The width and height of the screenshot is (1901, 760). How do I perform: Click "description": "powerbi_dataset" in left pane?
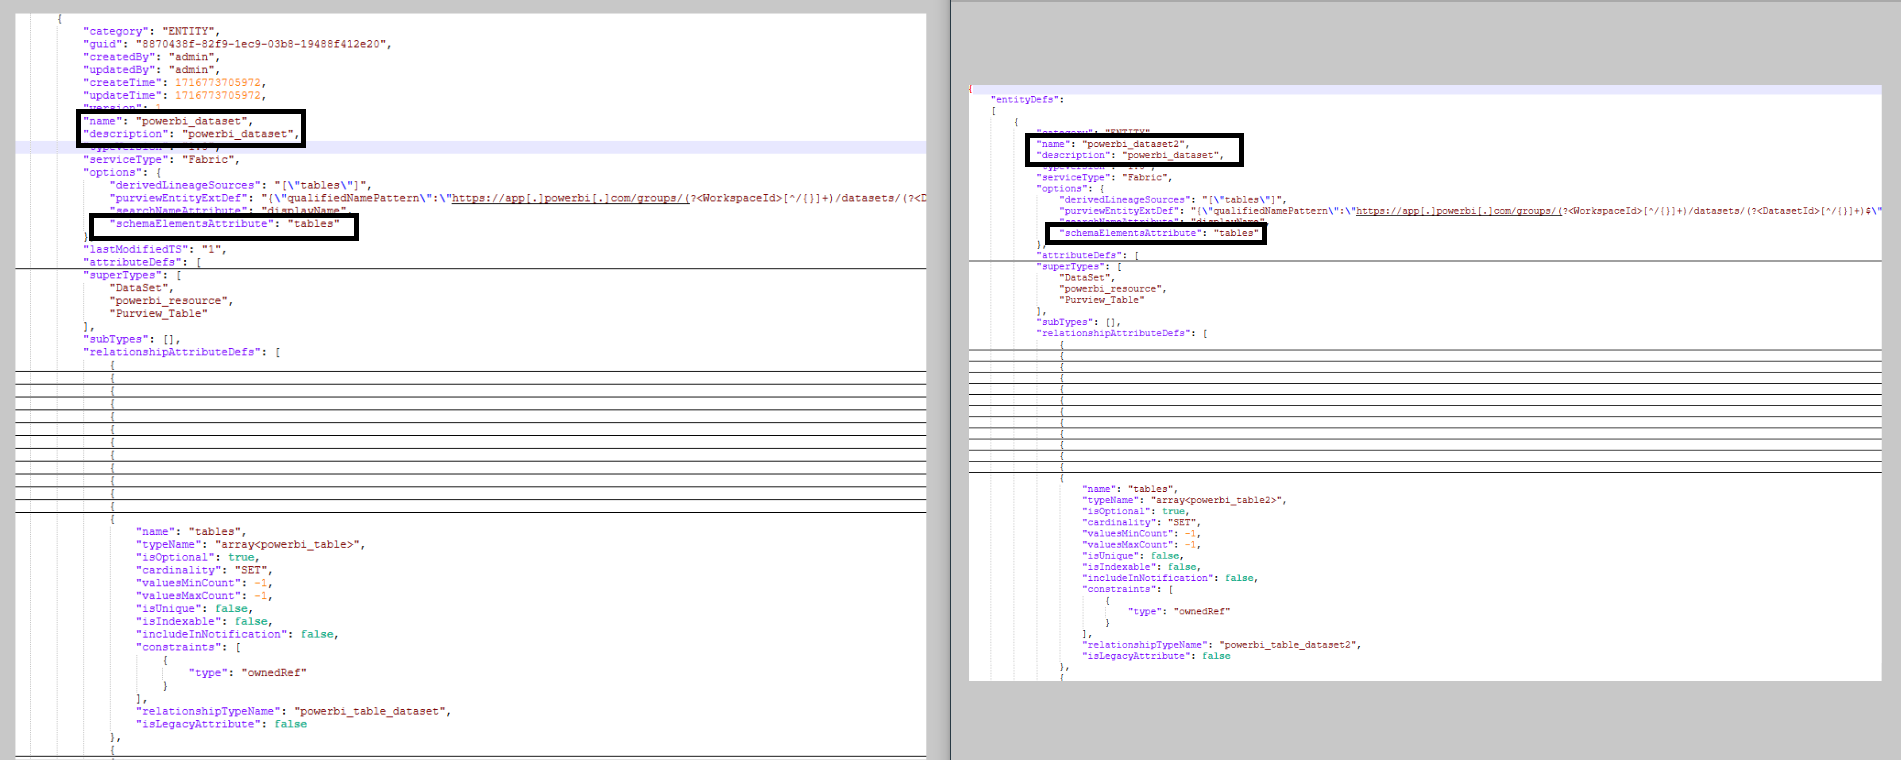(191, 134)
